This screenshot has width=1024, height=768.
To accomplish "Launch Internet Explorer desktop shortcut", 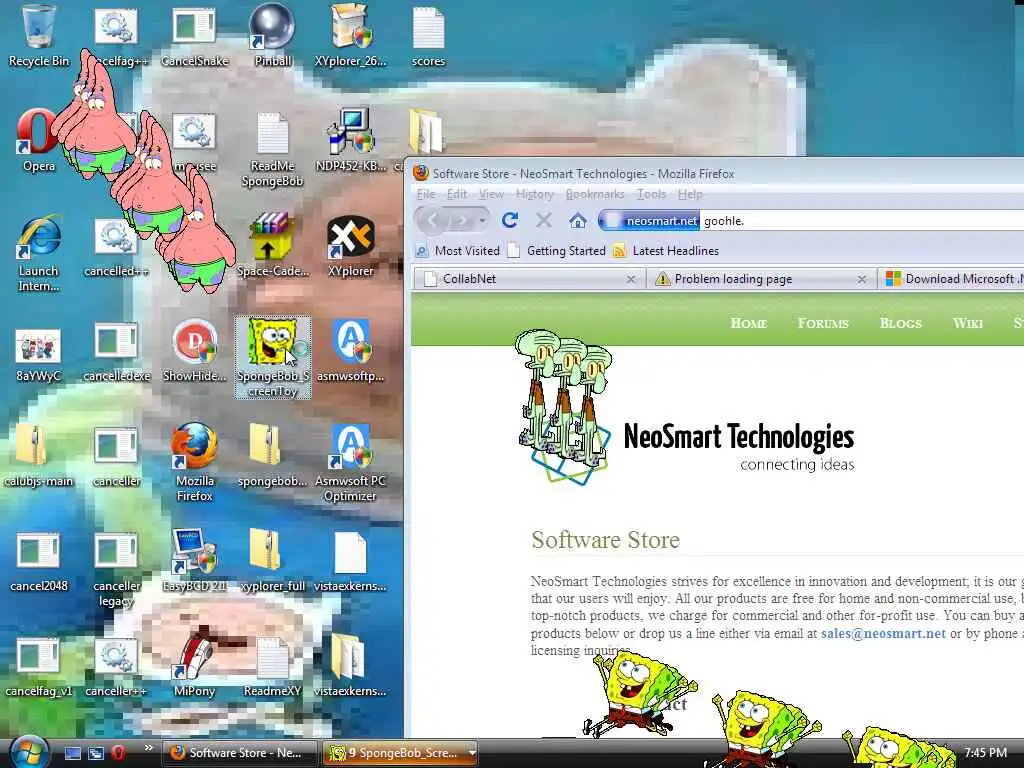I will click(38, 253).
